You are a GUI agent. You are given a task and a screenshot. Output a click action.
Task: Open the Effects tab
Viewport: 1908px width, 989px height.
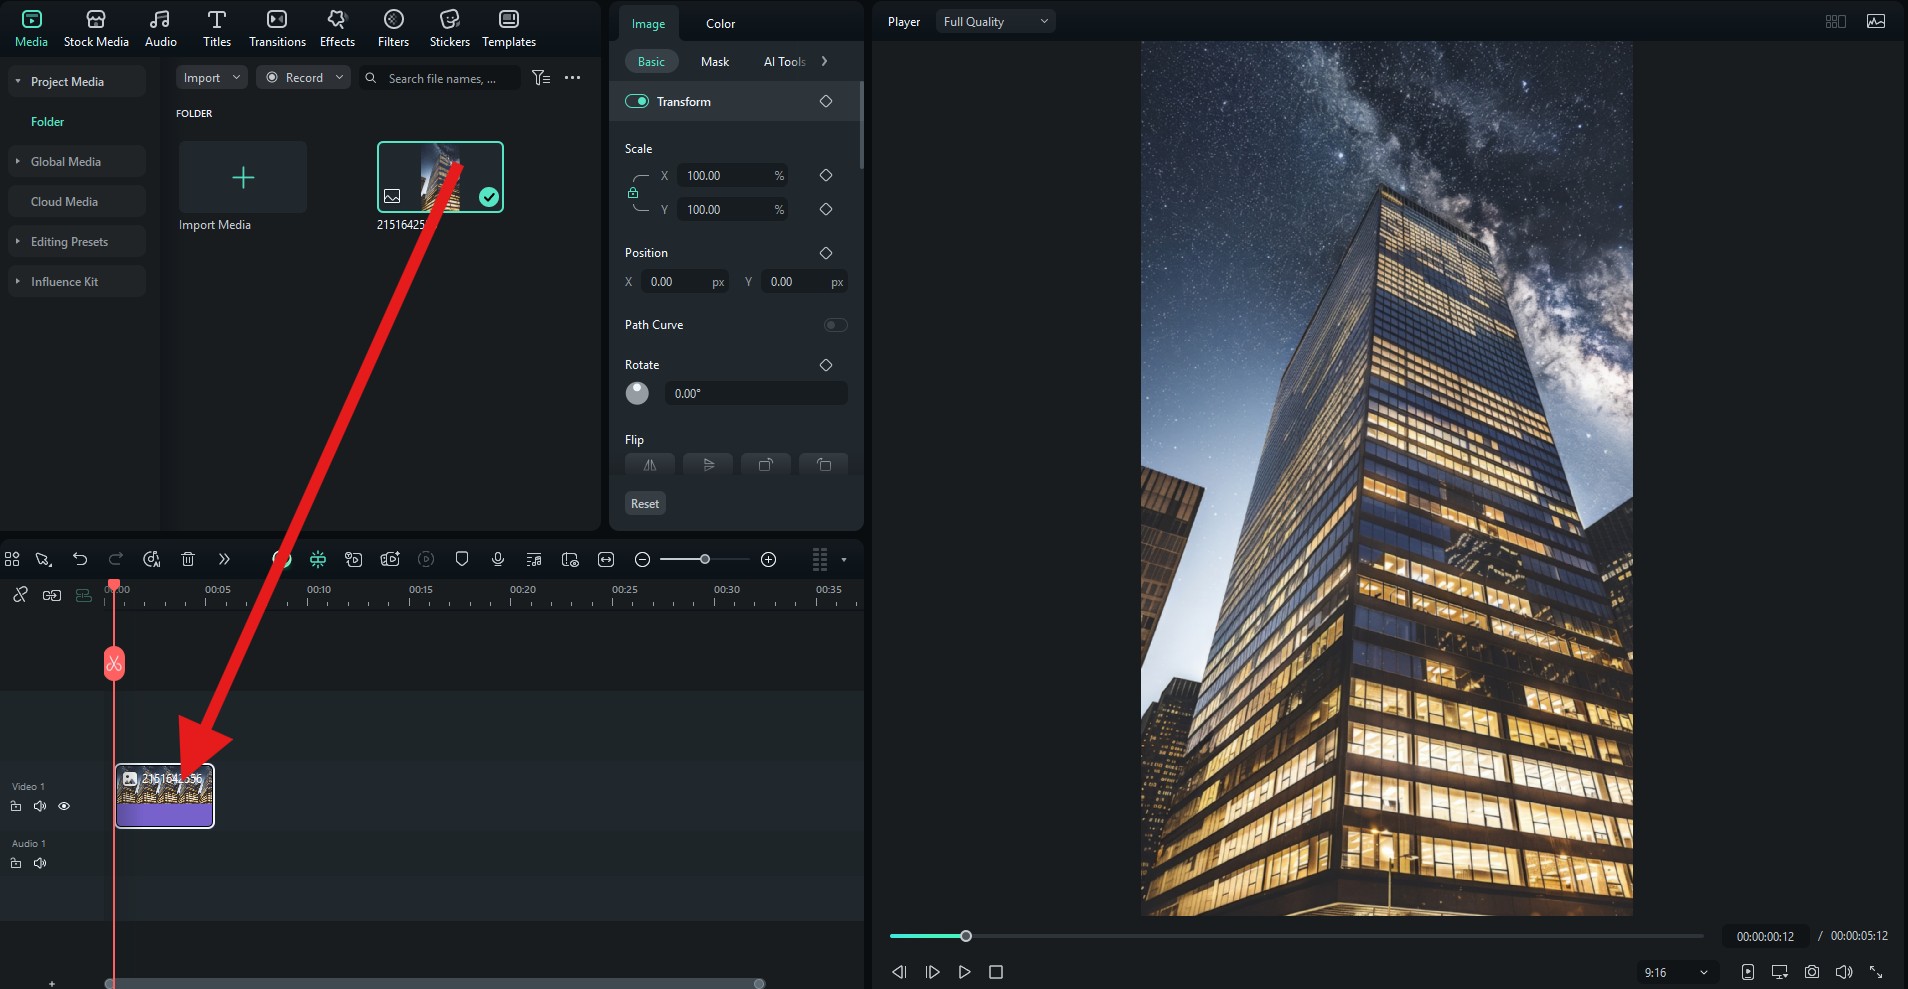point(337,29)
